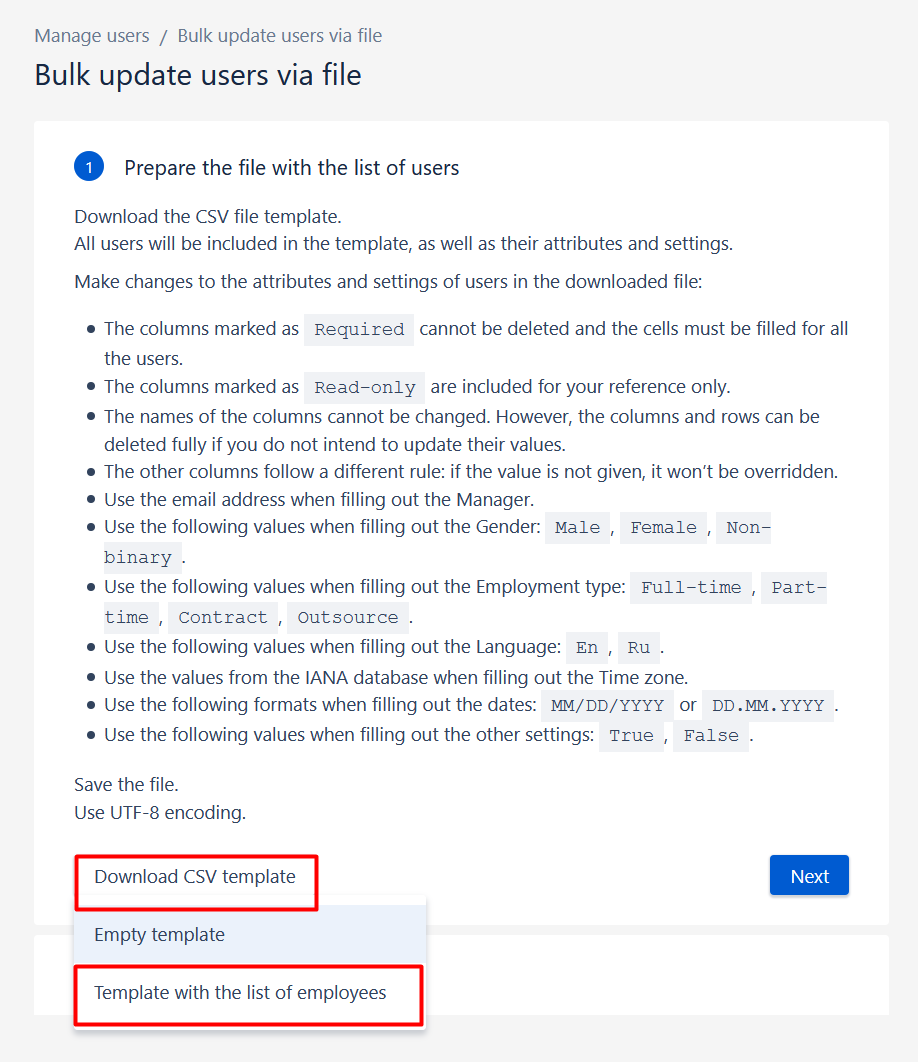
Task: Go to Manage users breadcrumb
Action: (91, 35)
